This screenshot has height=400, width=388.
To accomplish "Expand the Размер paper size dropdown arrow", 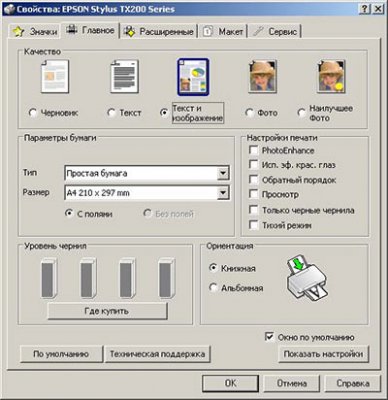I will pos(223,193).
